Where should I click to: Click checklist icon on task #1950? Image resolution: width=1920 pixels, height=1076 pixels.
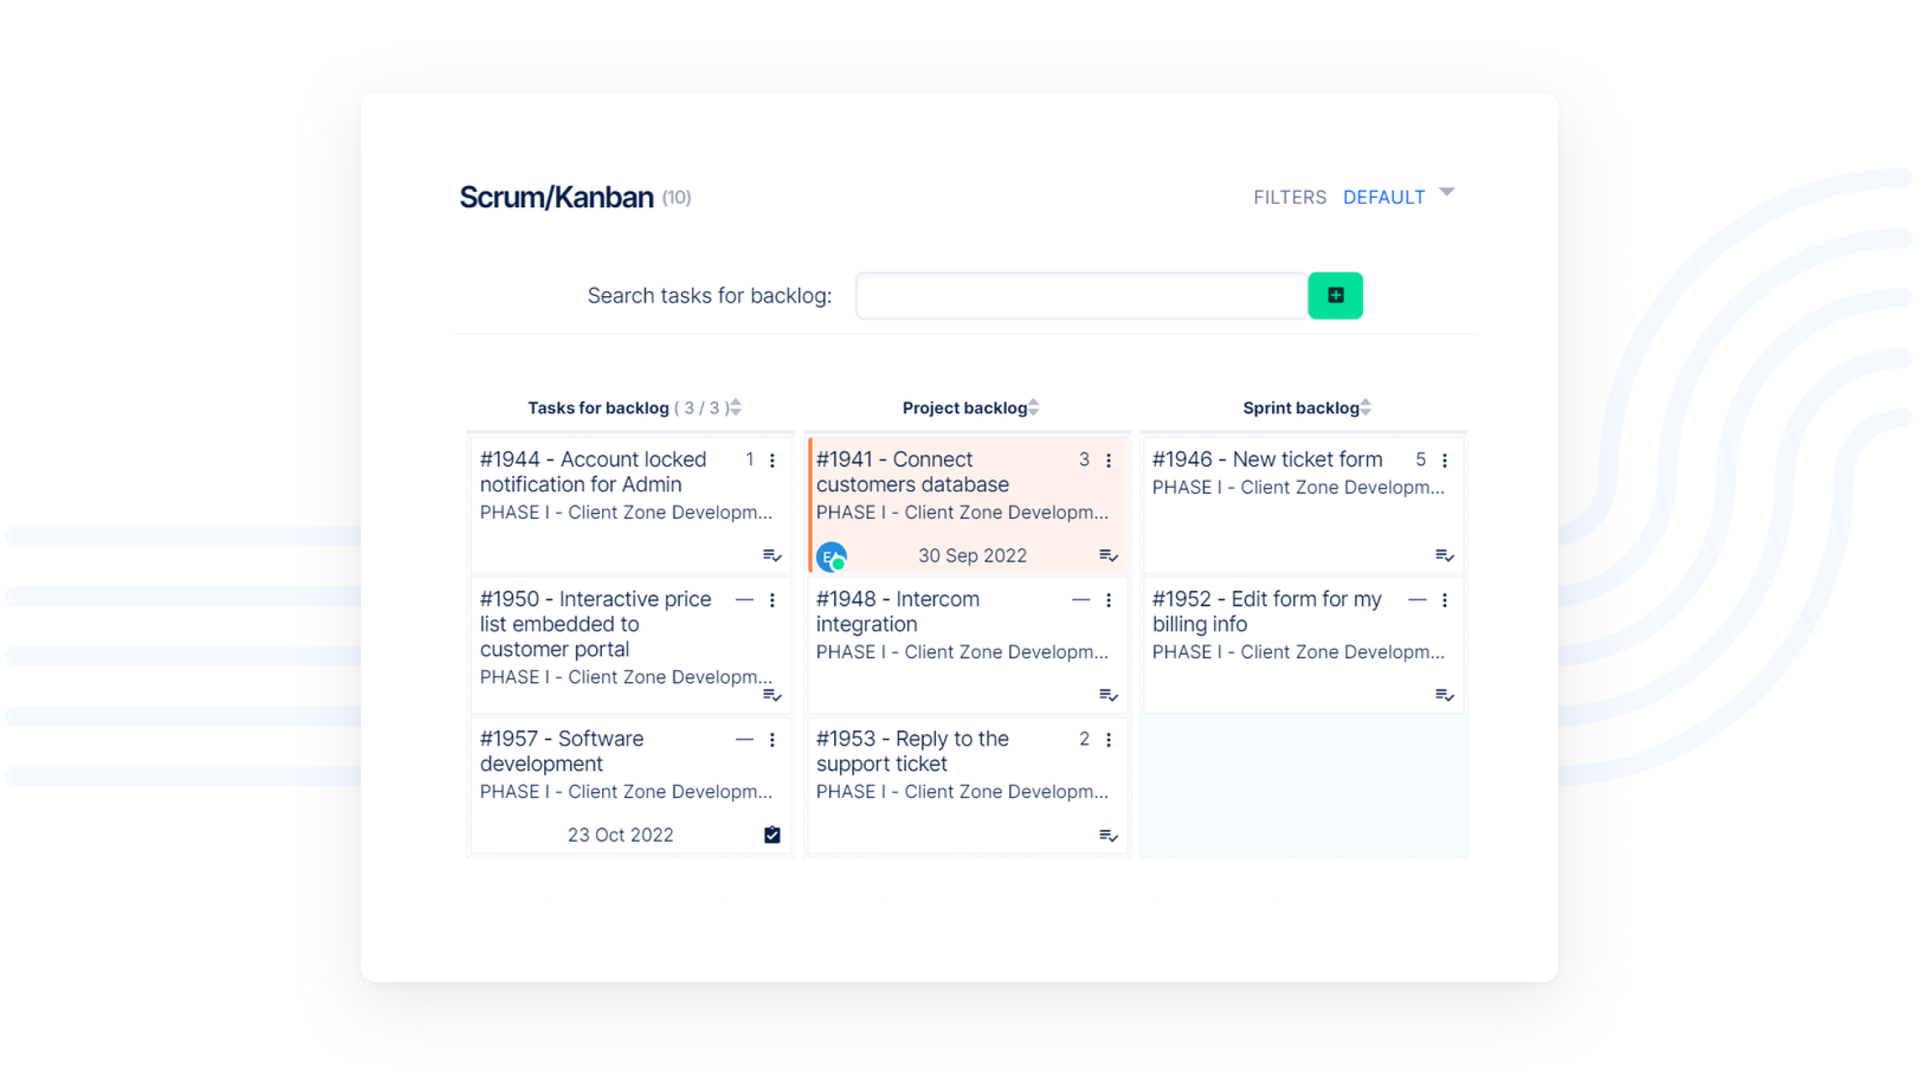tap(772, 695)
